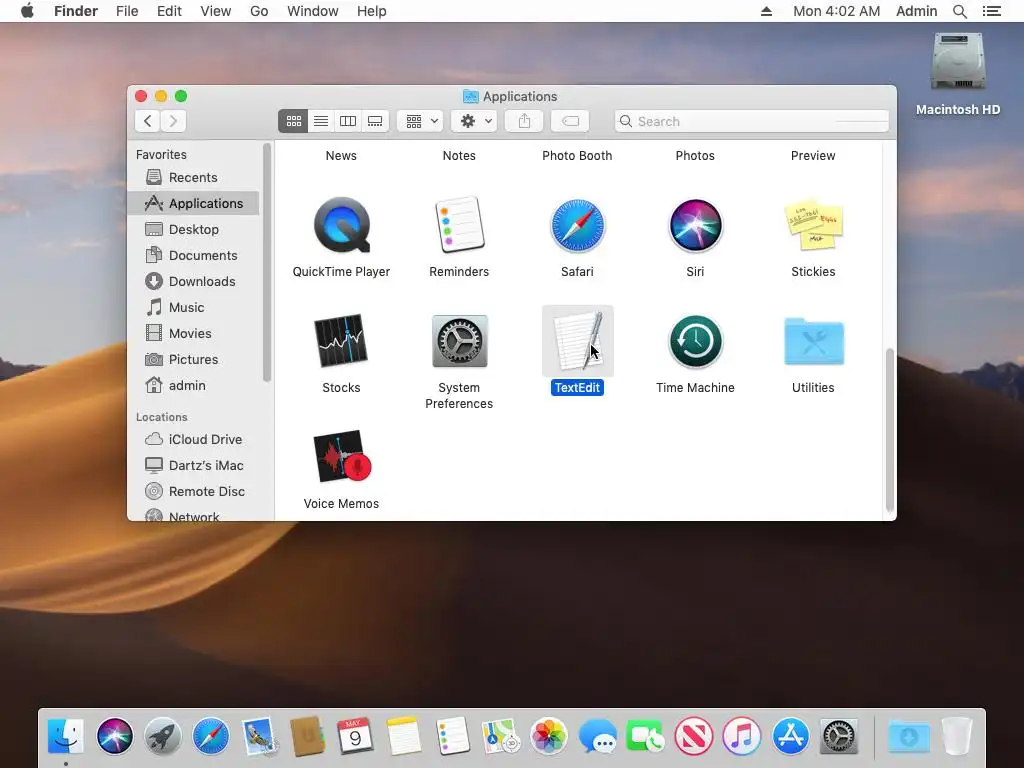Open Notification Center from menu bar
The width and height of the screenshot is (1024, 768).
click(991, 11)
